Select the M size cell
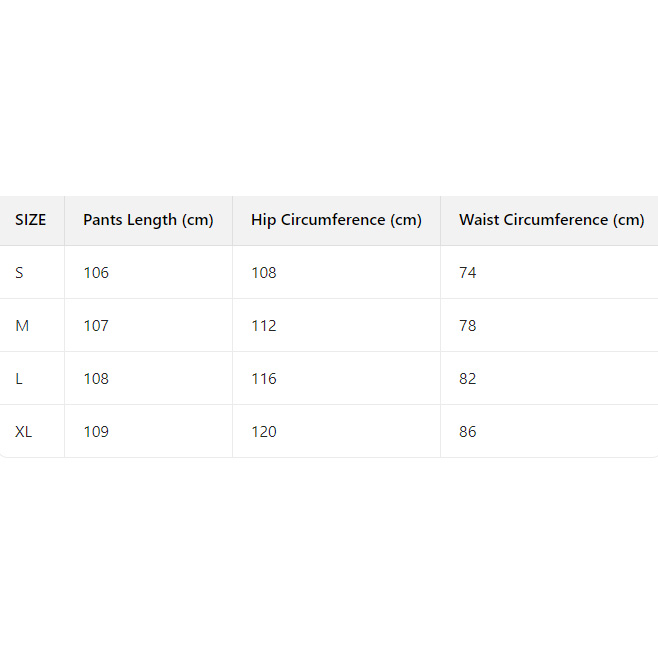 (x=21, y=326)
